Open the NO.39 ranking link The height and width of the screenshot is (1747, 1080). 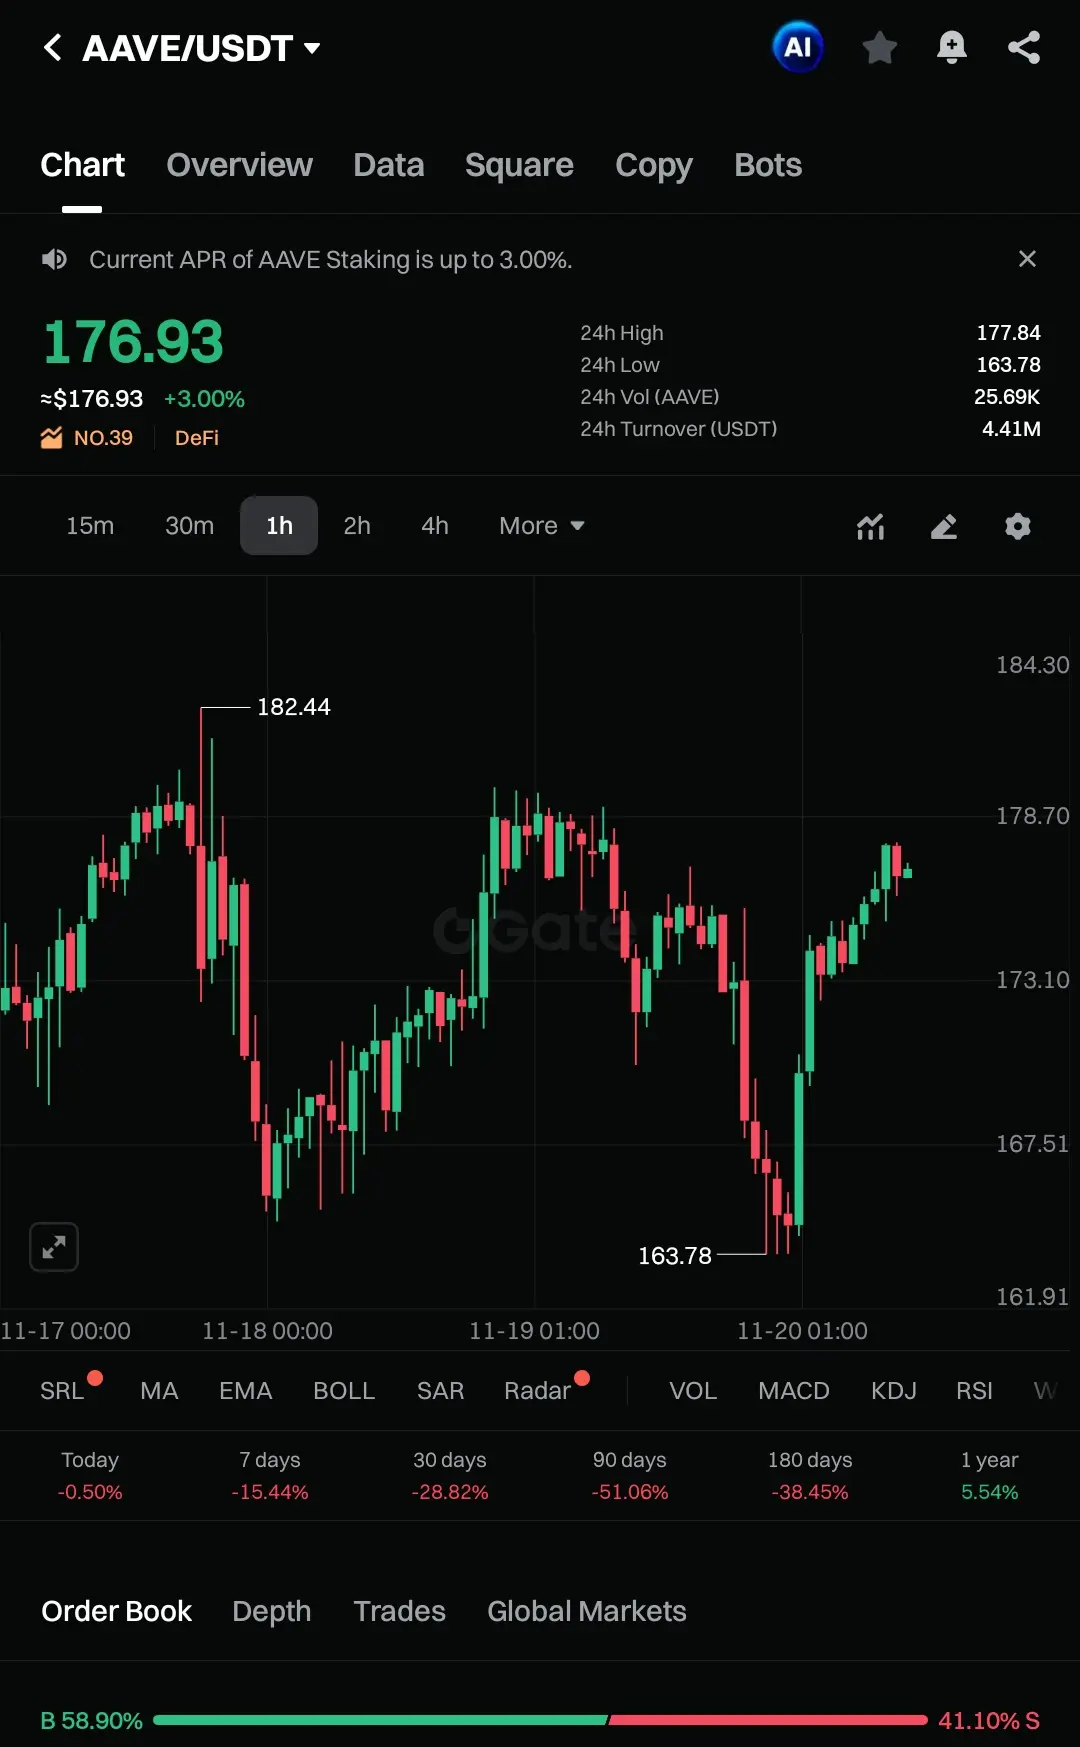click(x=103, y=438)
